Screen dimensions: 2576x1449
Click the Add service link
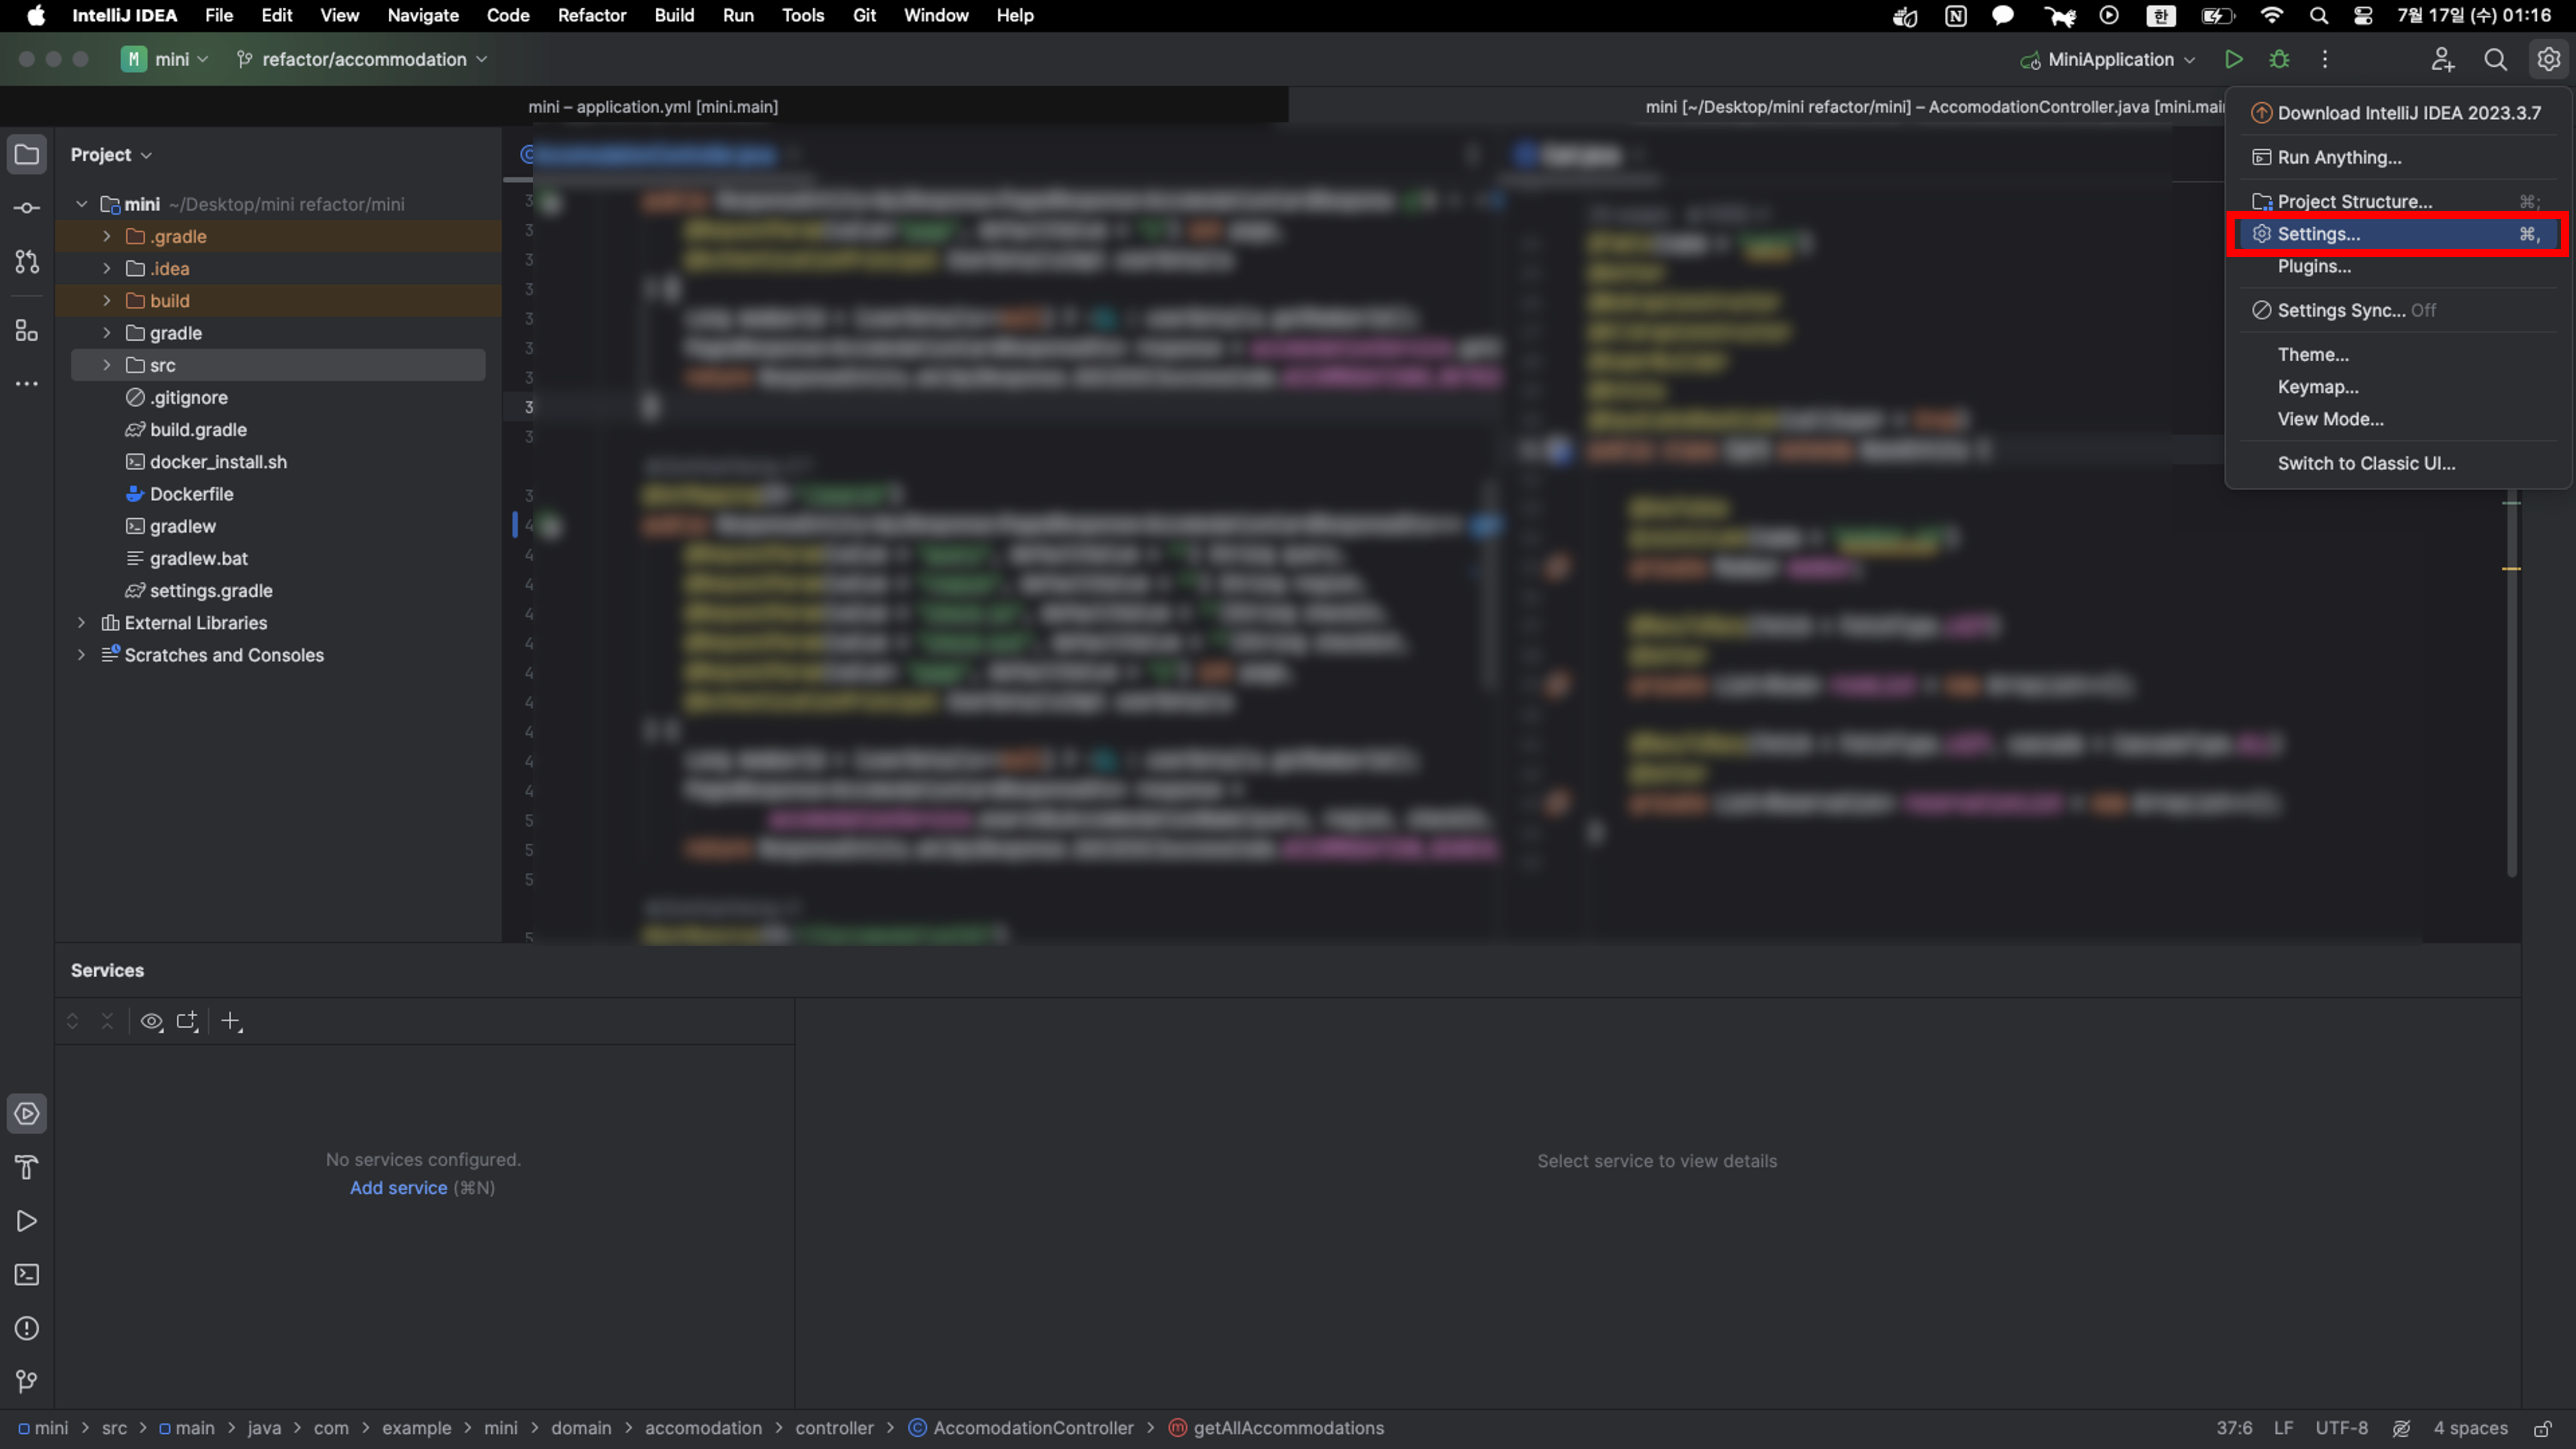click(398, 1188)
